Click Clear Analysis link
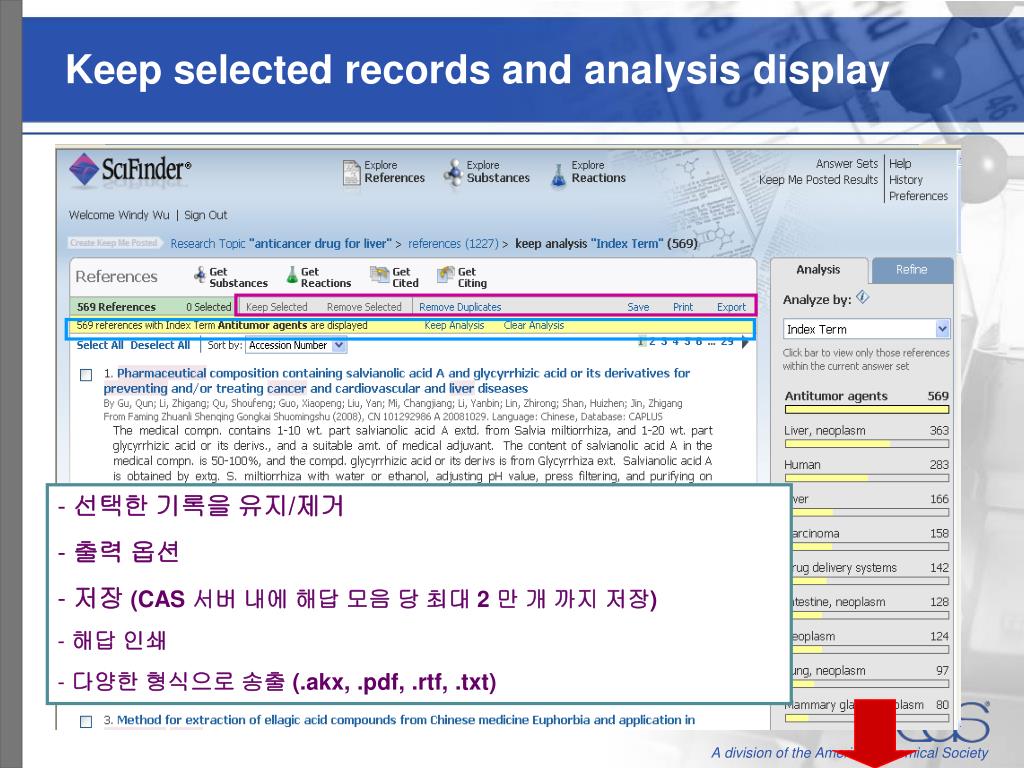The height and width of the screenshot is (768, 1024). (534, 325)
